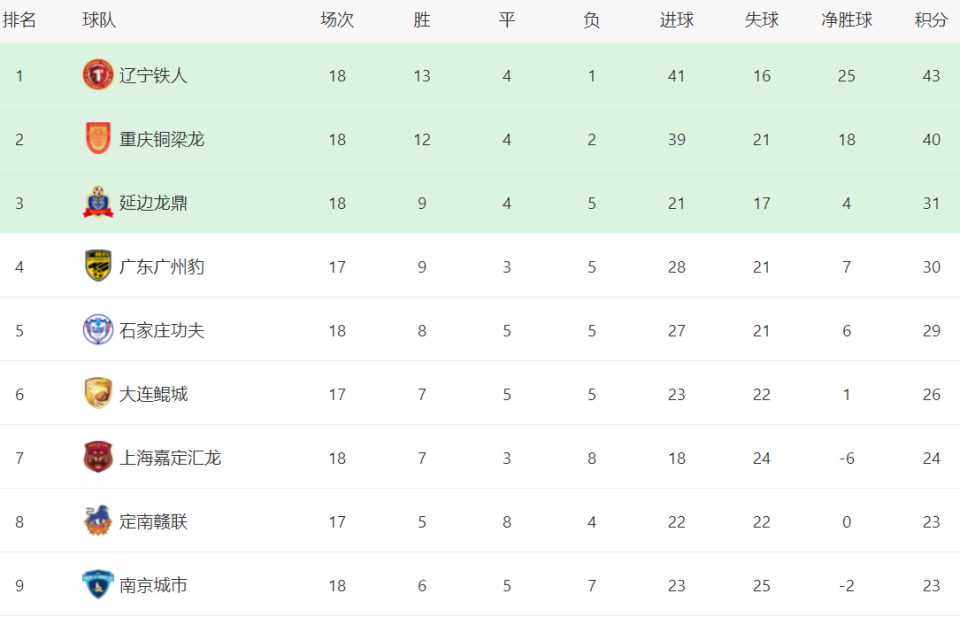The width and height of the screenshot is (960, 617).
Task: Select the 排名 column header
Action: tap(19, 20)
